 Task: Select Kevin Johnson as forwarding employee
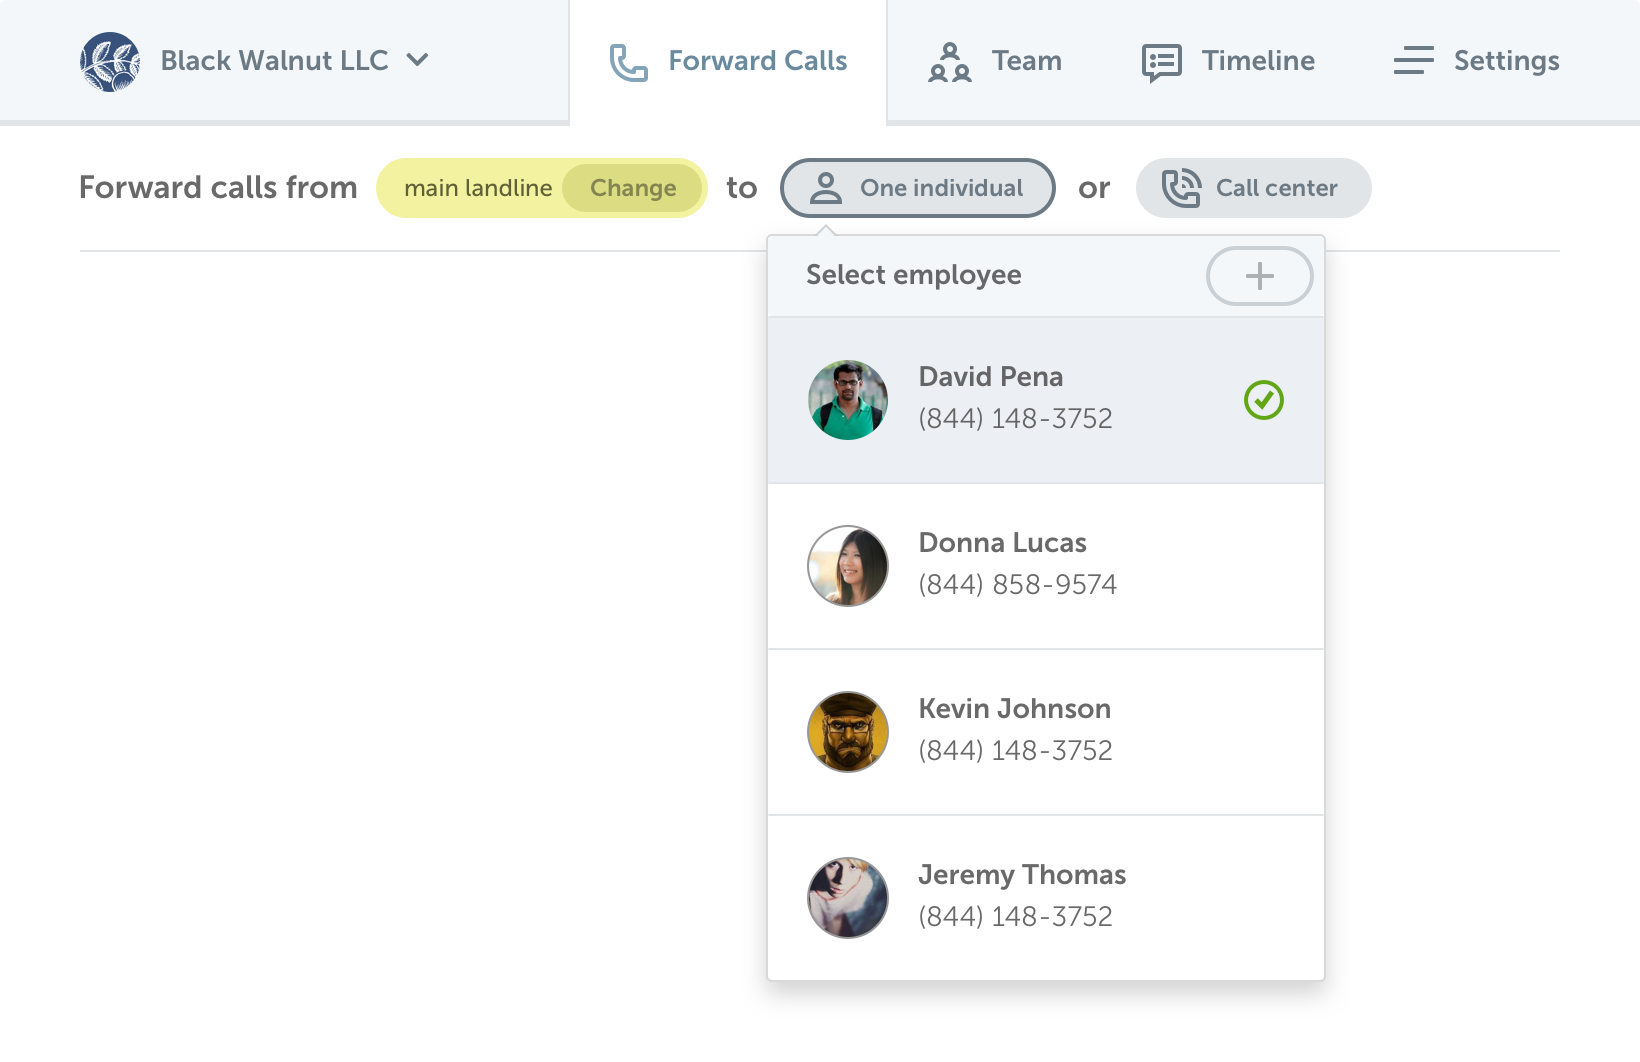[x=1046, y=732]
